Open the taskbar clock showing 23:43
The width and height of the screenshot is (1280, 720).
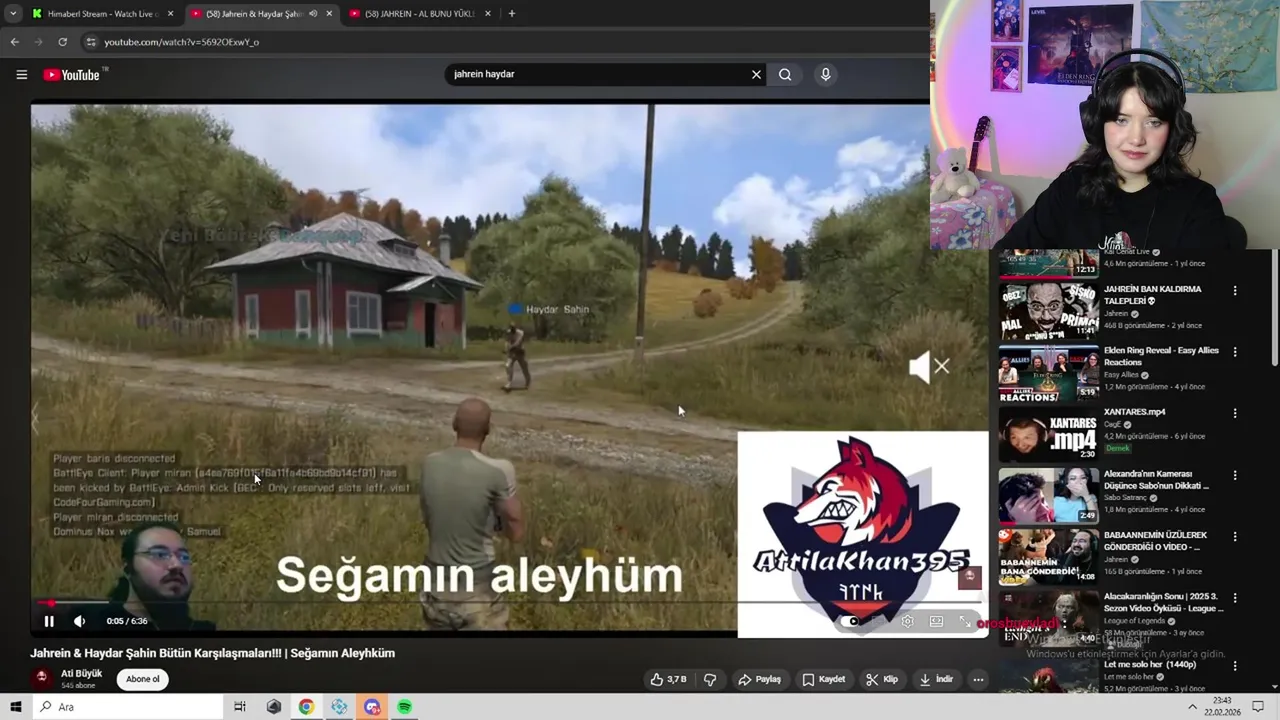click(1222, 706)
